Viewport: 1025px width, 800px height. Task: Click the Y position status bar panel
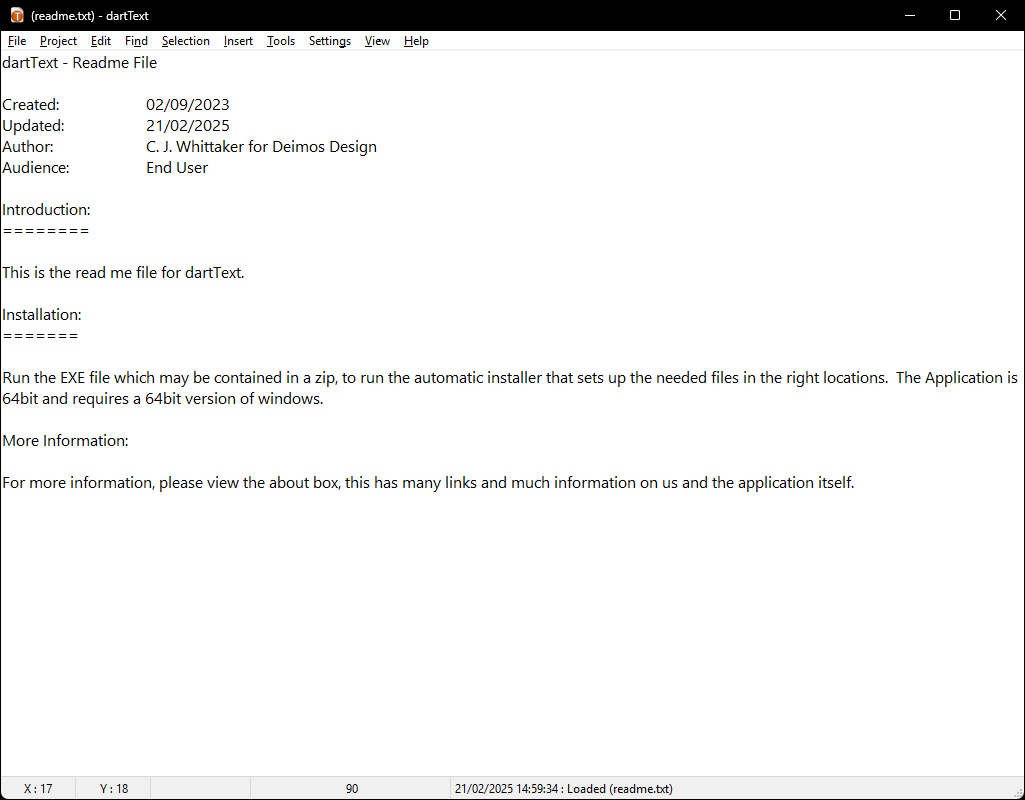click(x=114, y=788)
